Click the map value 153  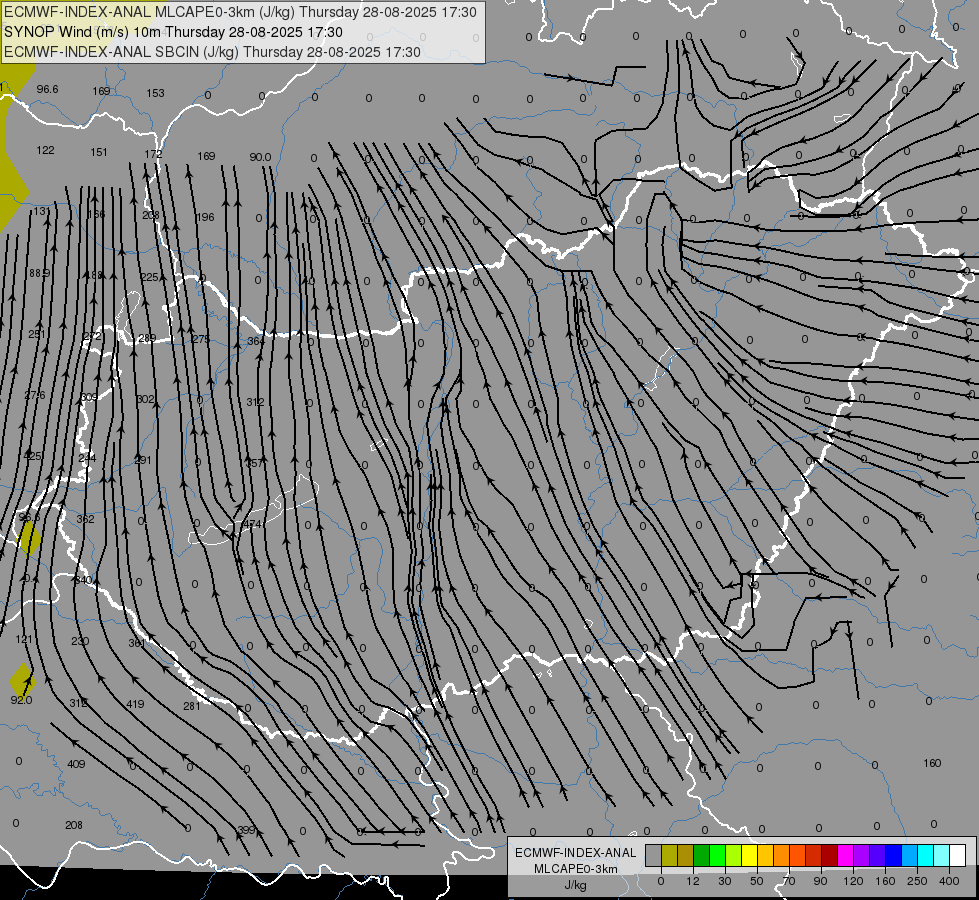[155, 93]
